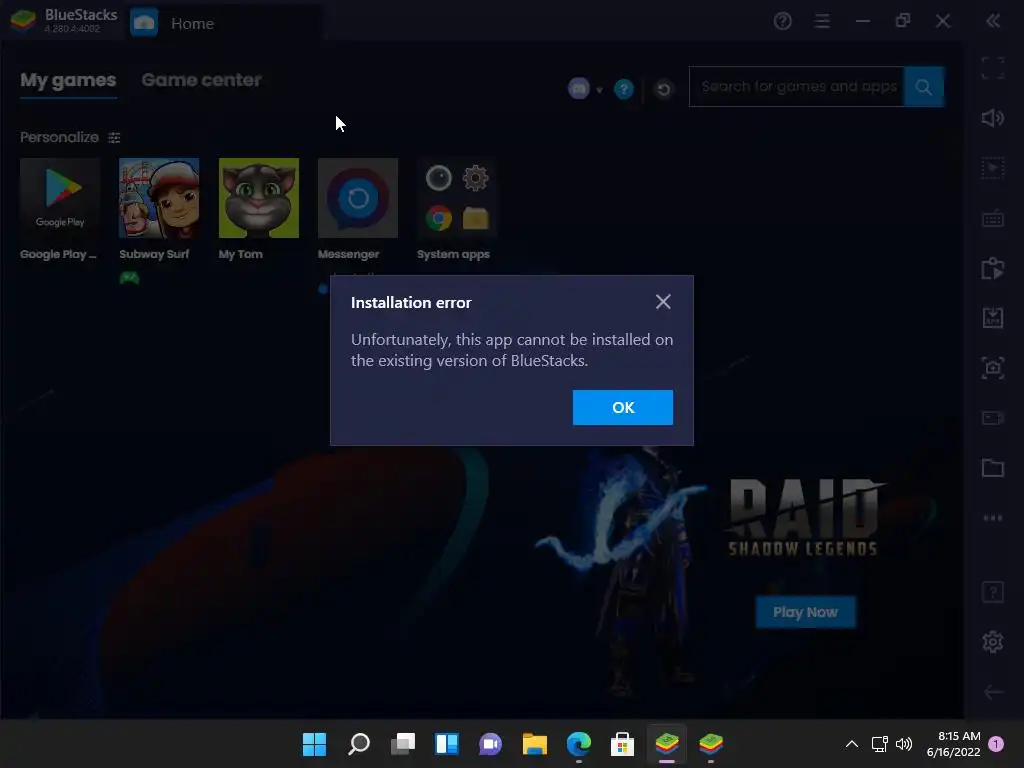Open Personalize settings icon

coord(114,138)
